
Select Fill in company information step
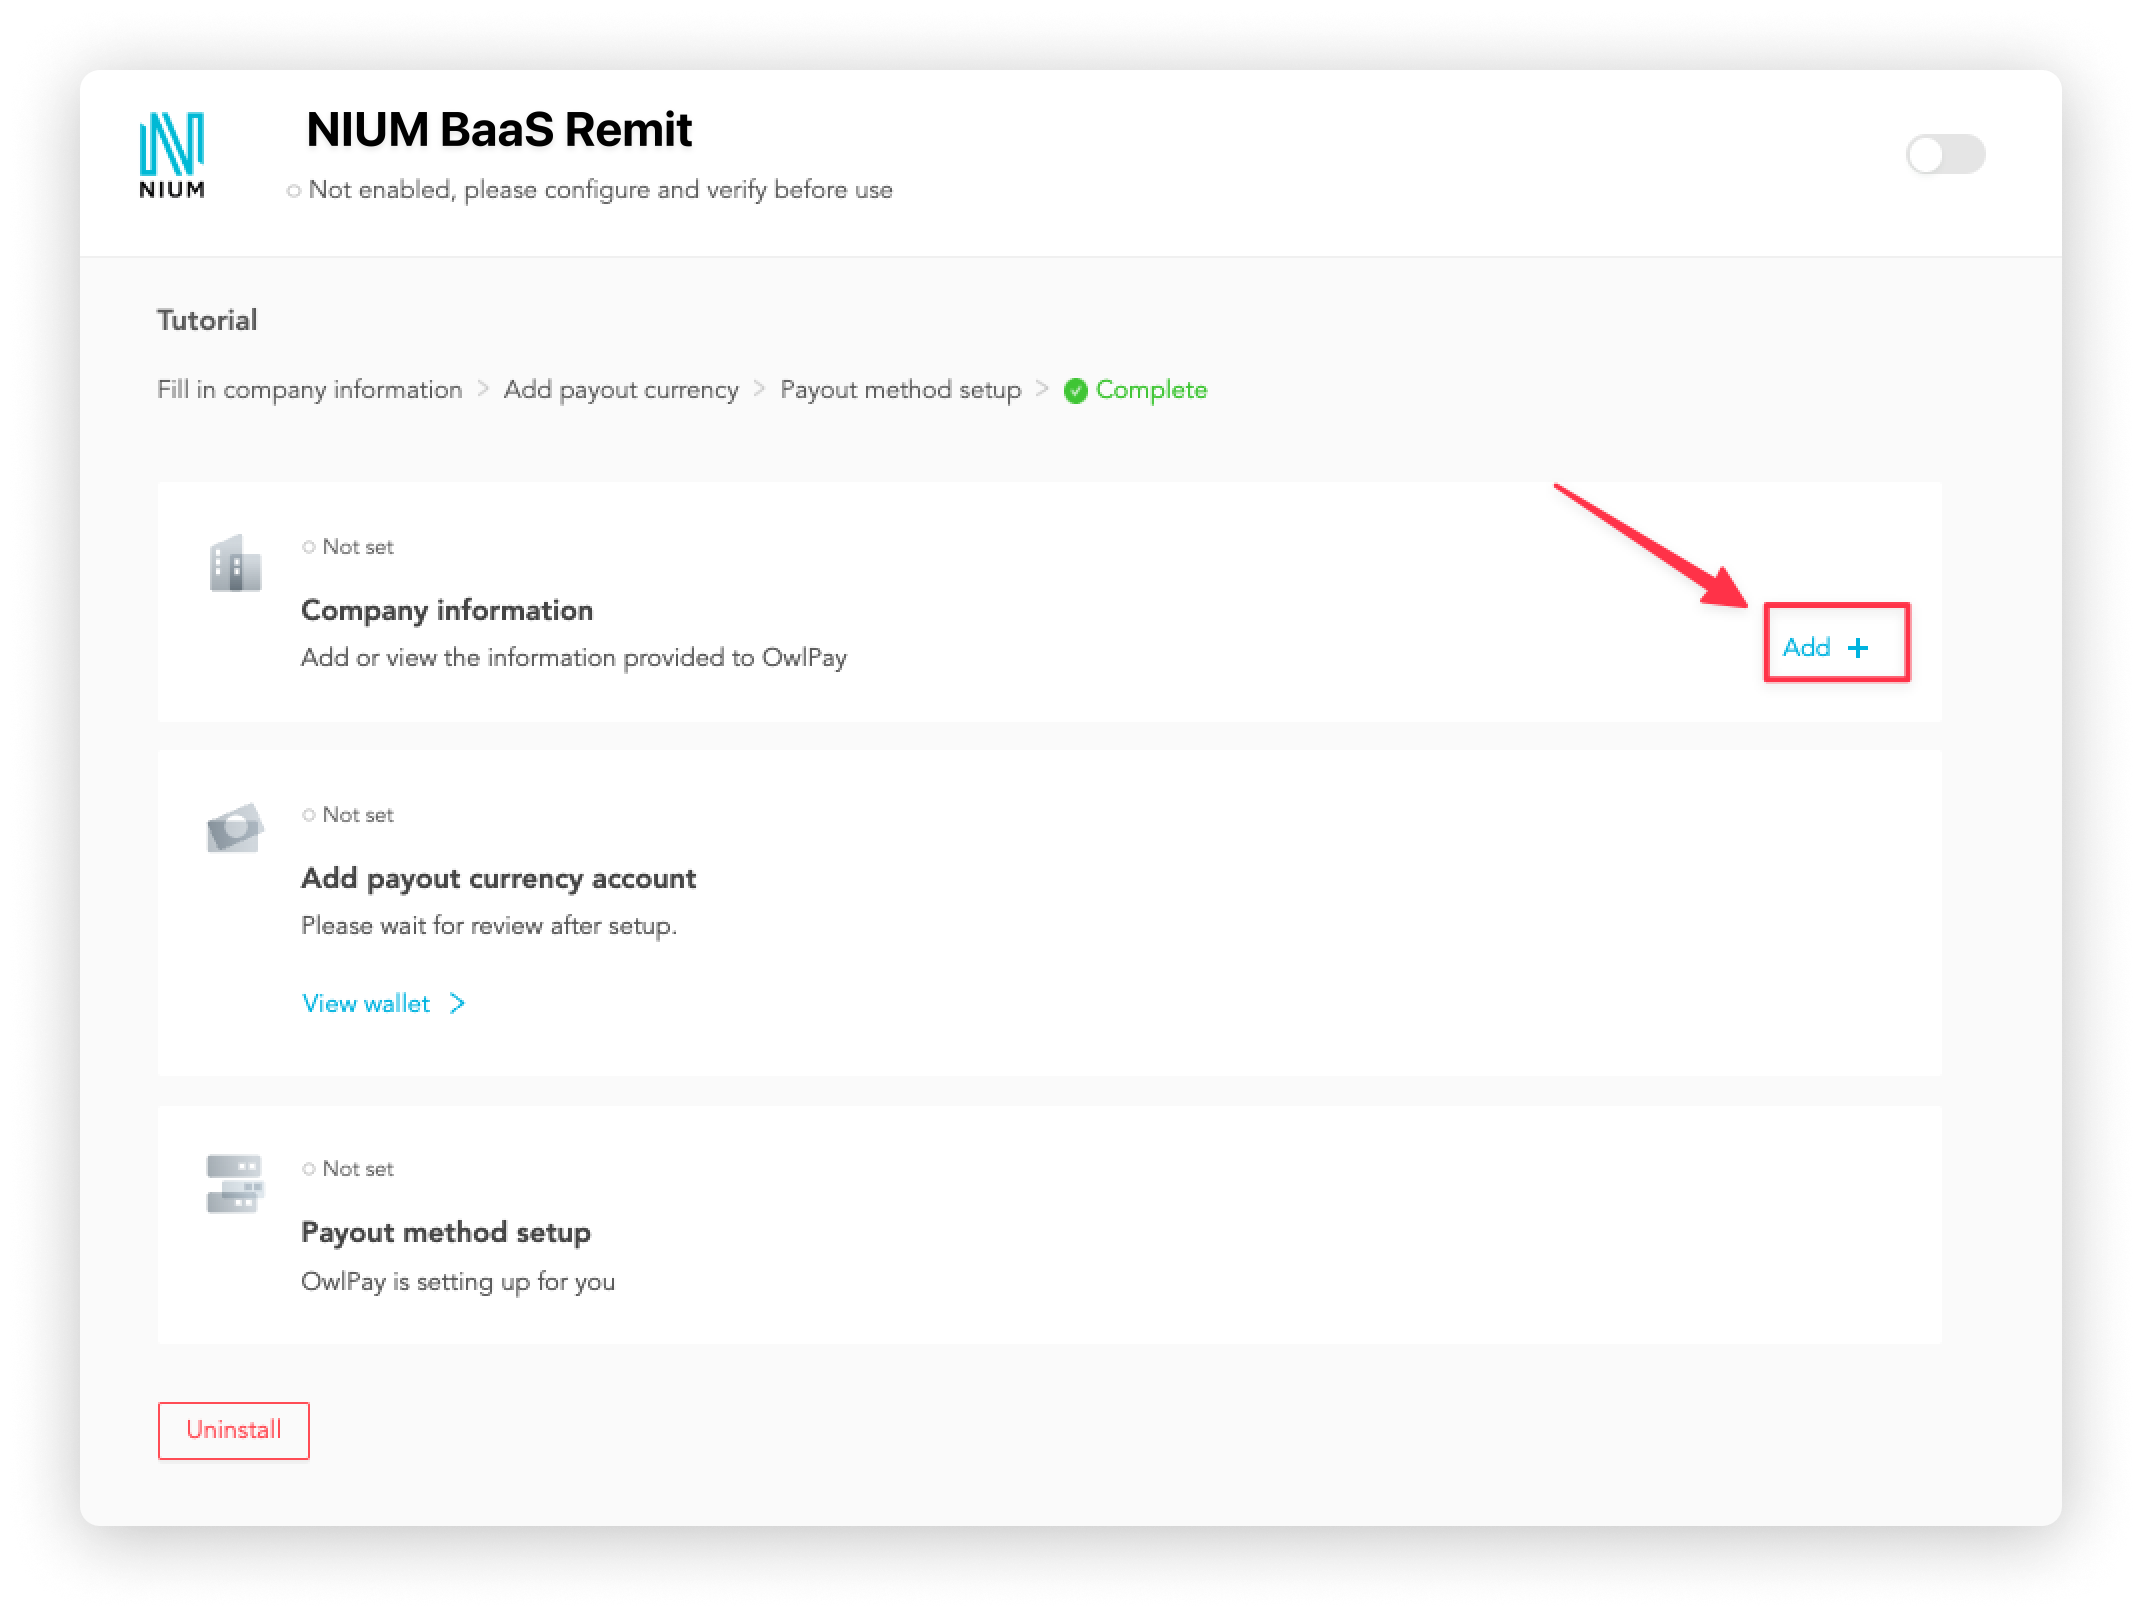coord(310,389)
